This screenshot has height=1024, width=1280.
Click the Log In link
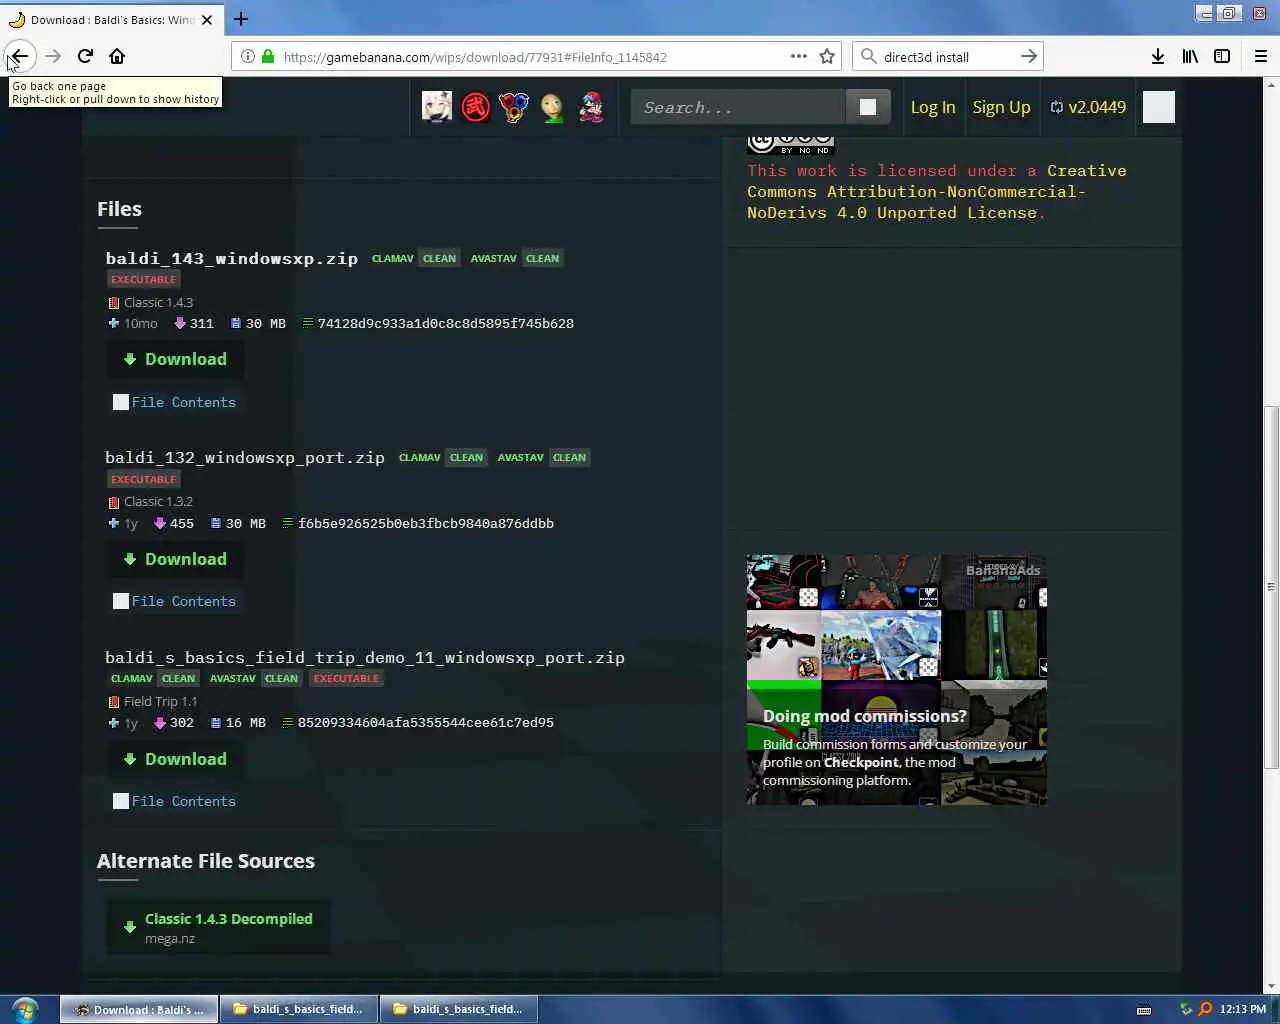pos(933,107)
